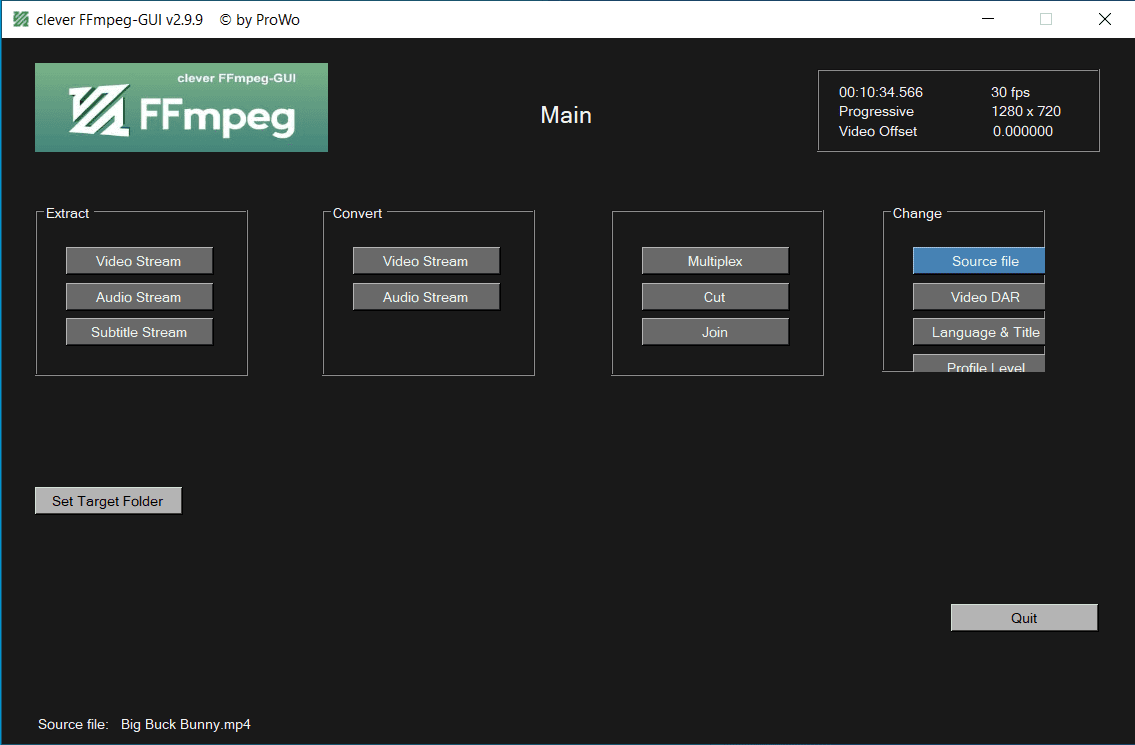Click the 'Main' page heading
Screen dimensions: 1135x745
tap(566, 115)
